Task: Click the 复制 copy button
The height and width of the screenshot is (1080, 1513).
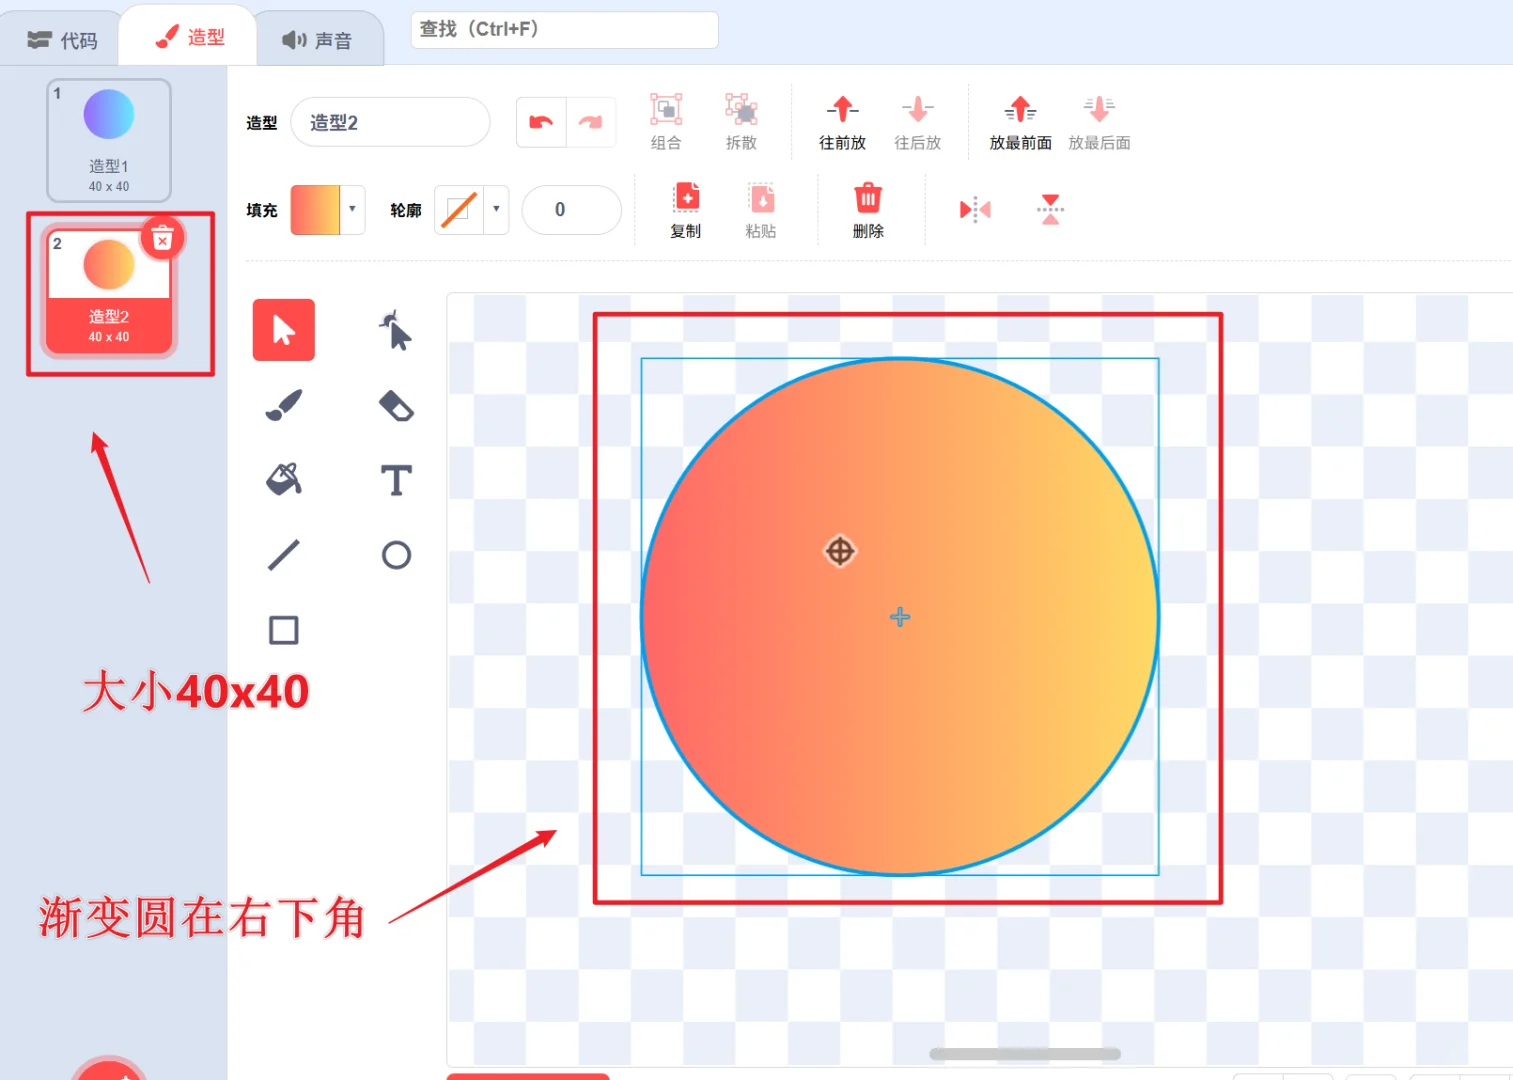Action: pos(686,209)
